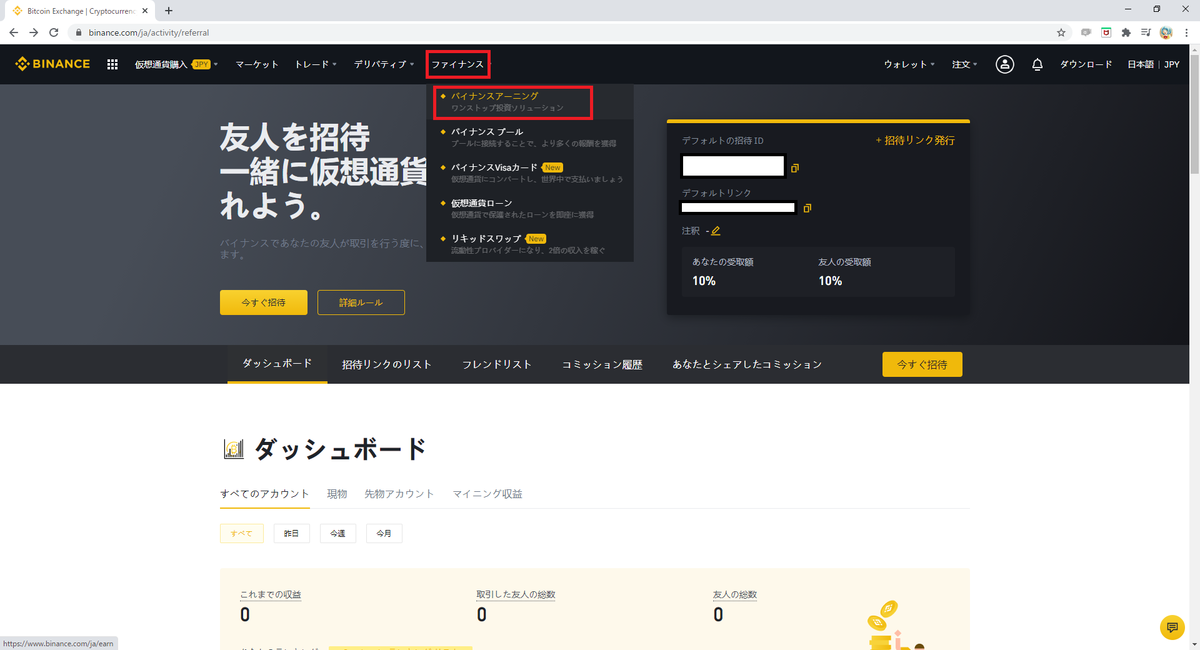Expand the デリバティブ dropdown menu
This screenshot has height=650, width=1200.
tap(384, 64)
